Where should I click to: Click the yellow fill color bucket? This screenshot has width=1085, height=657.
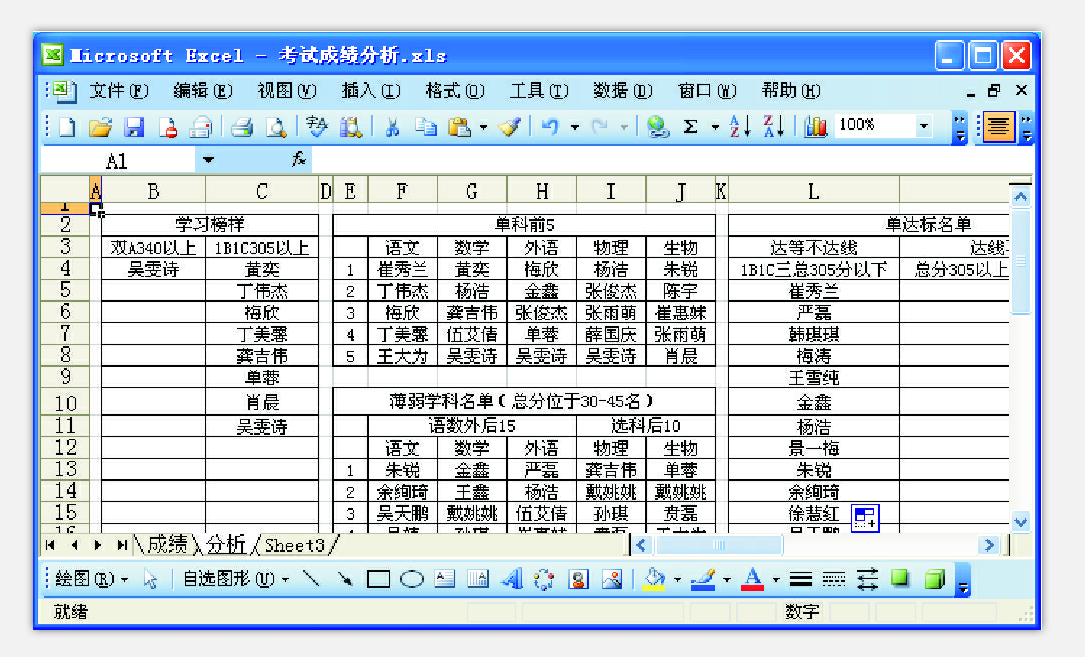pos(654,579)
